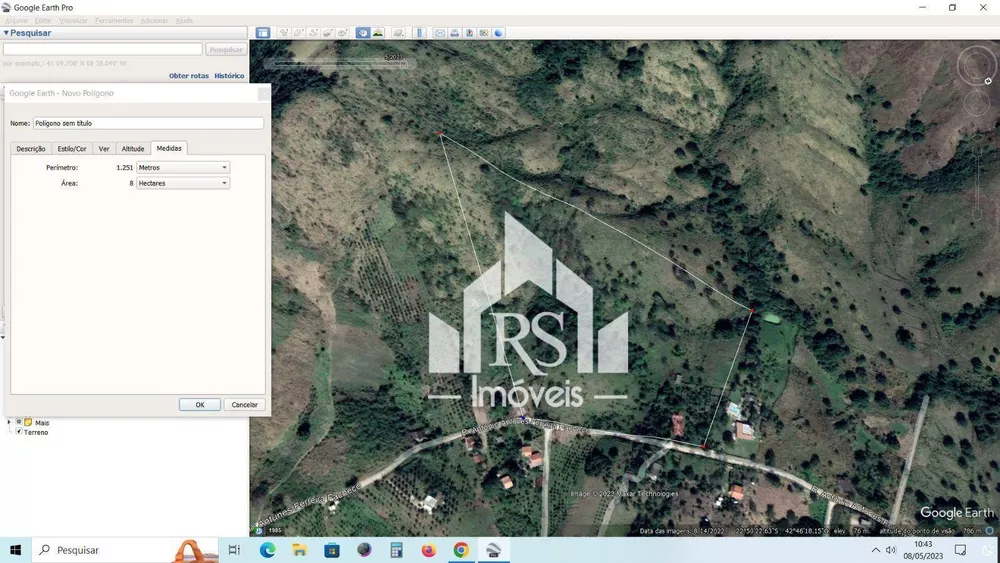The height and width of the screenshot is (563, 1000).
Task: Click the Obter rotas link
Action: [189, 75]
